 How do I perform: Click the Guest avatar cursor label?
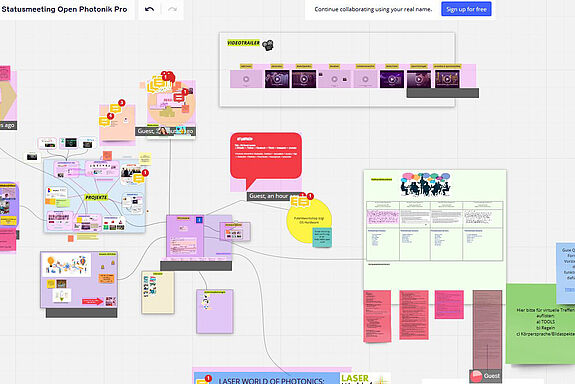486,376
